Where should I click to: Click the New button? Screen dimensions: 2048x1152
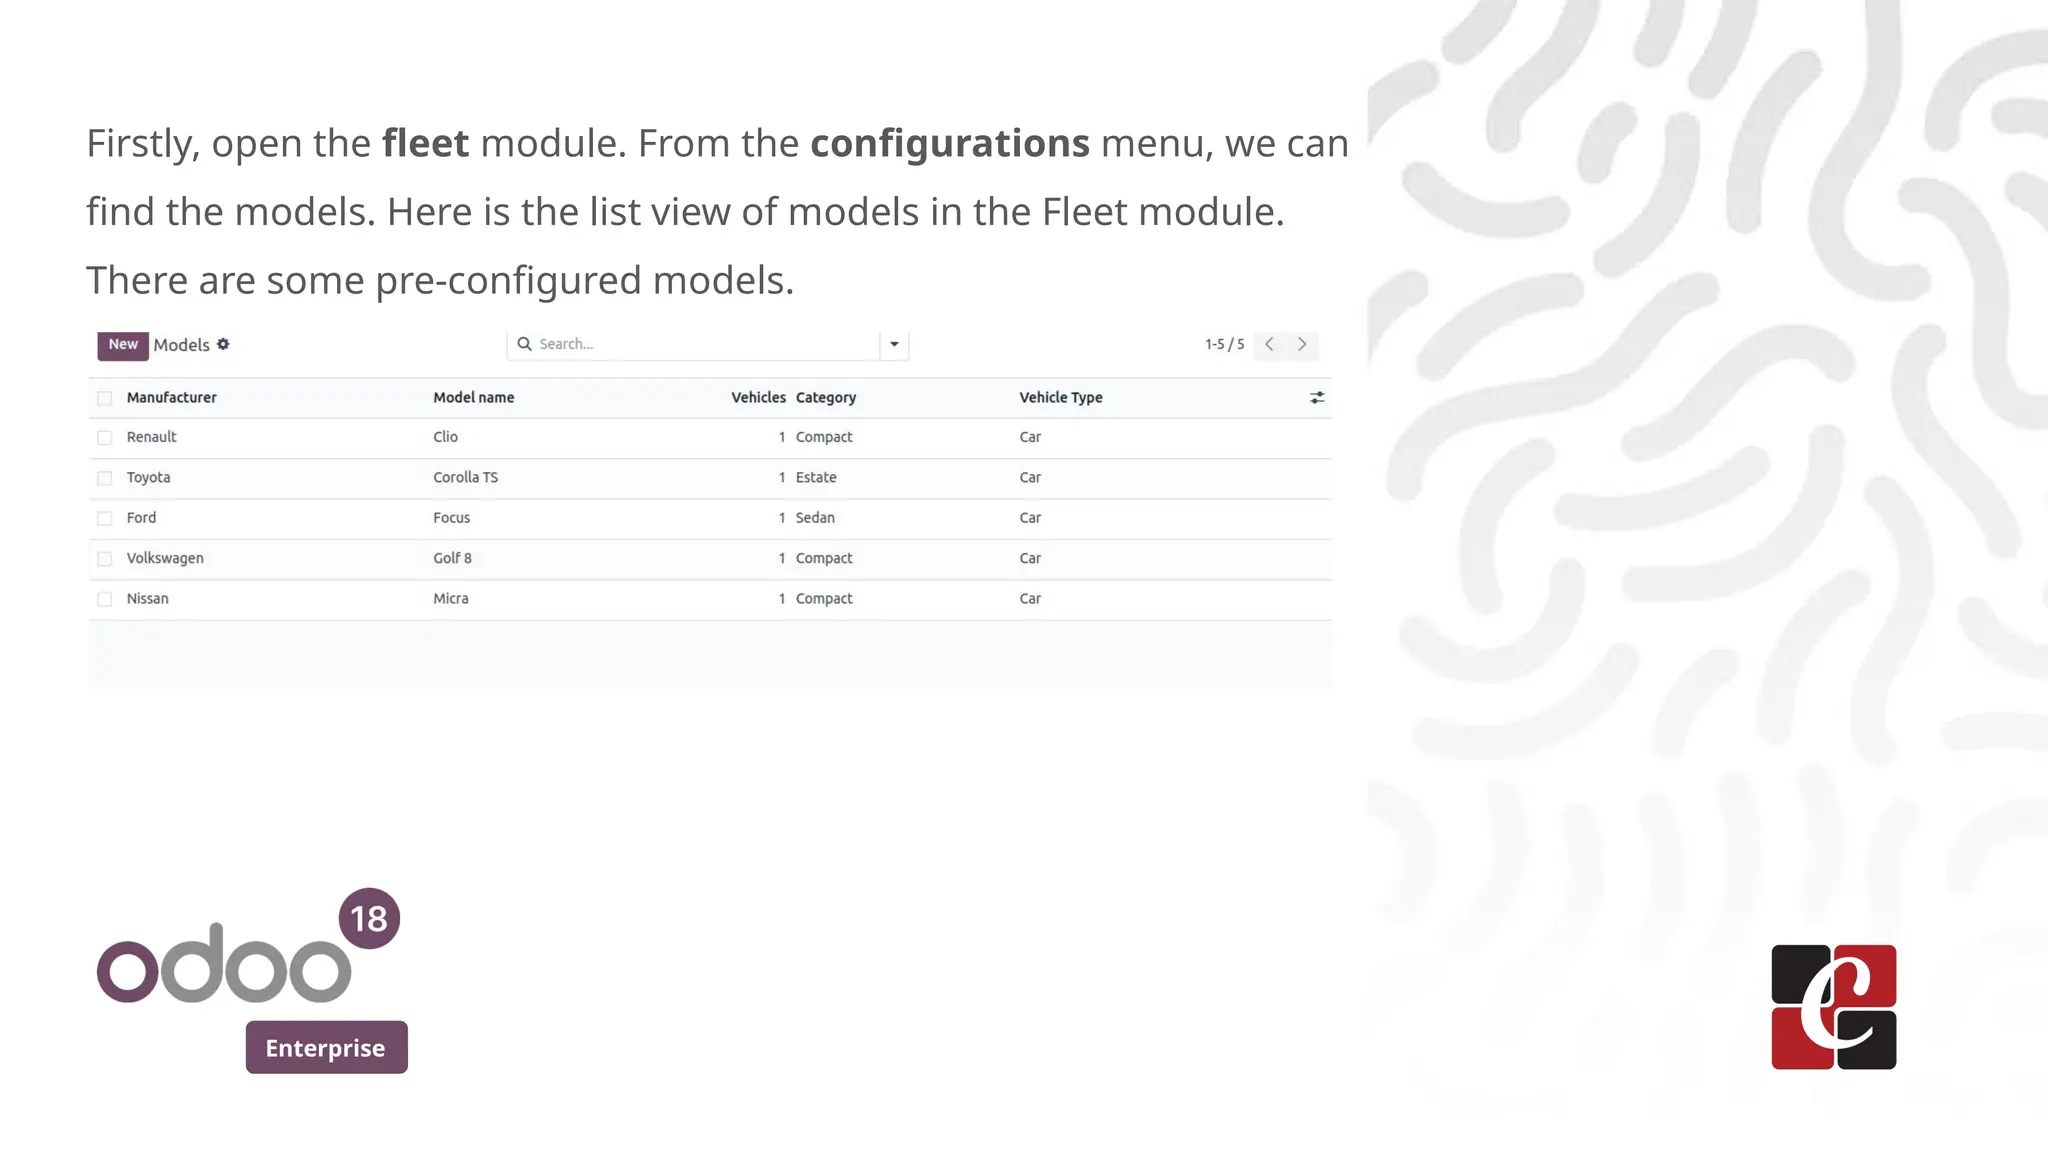pos(123,345)
